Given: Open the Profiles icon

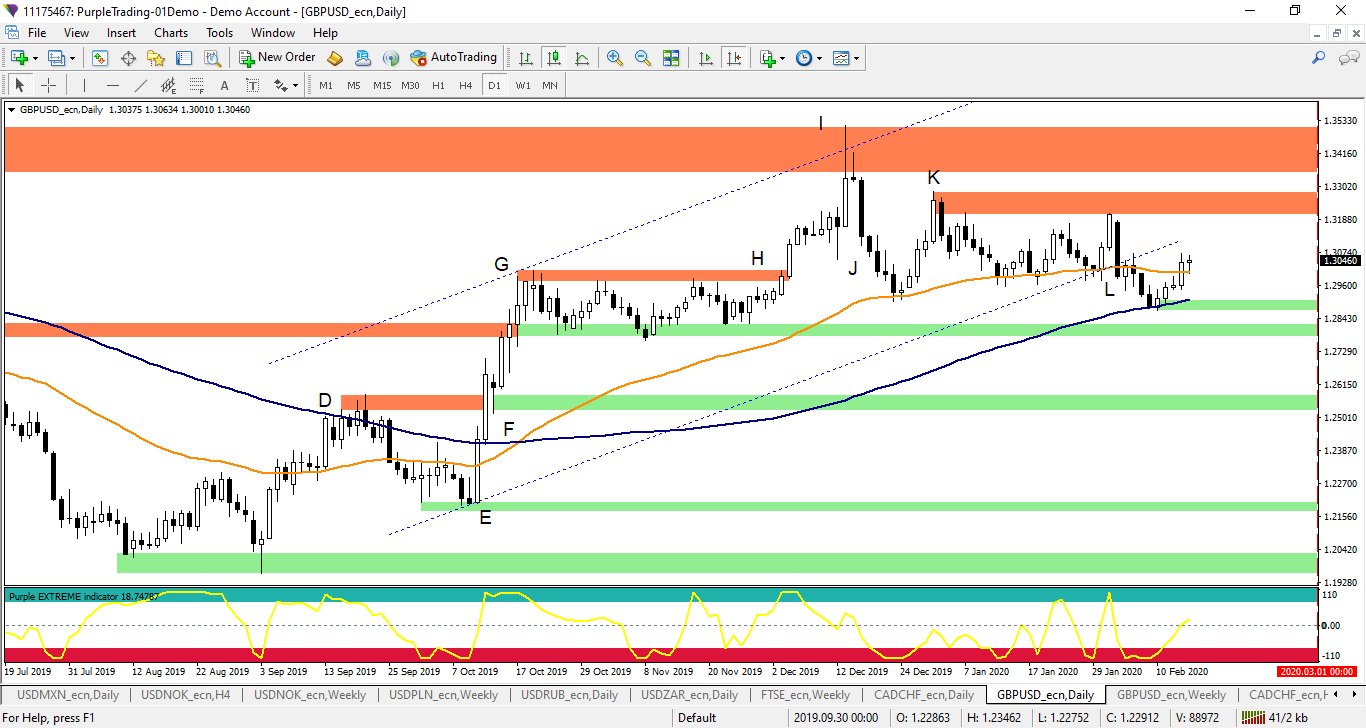Looking at the screenshot, I should click(x=56, y=58).
